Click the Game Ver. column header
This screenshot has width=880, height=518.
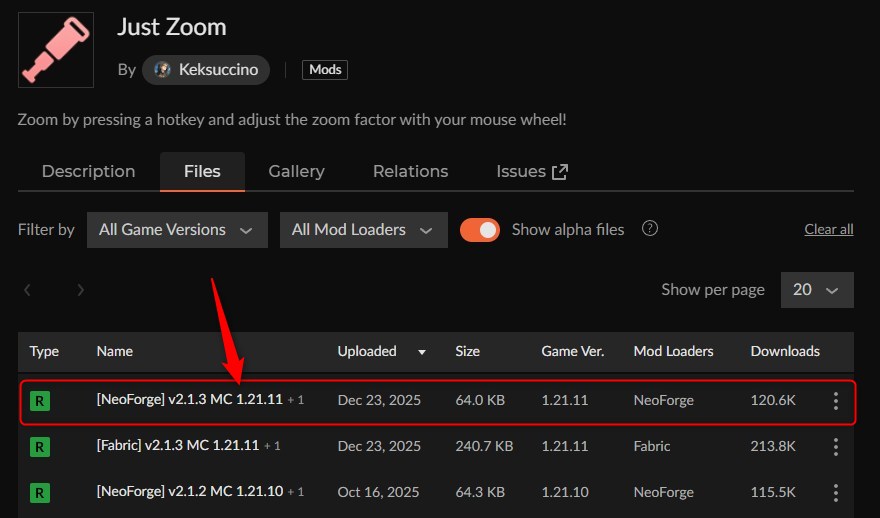click(572, 351)
